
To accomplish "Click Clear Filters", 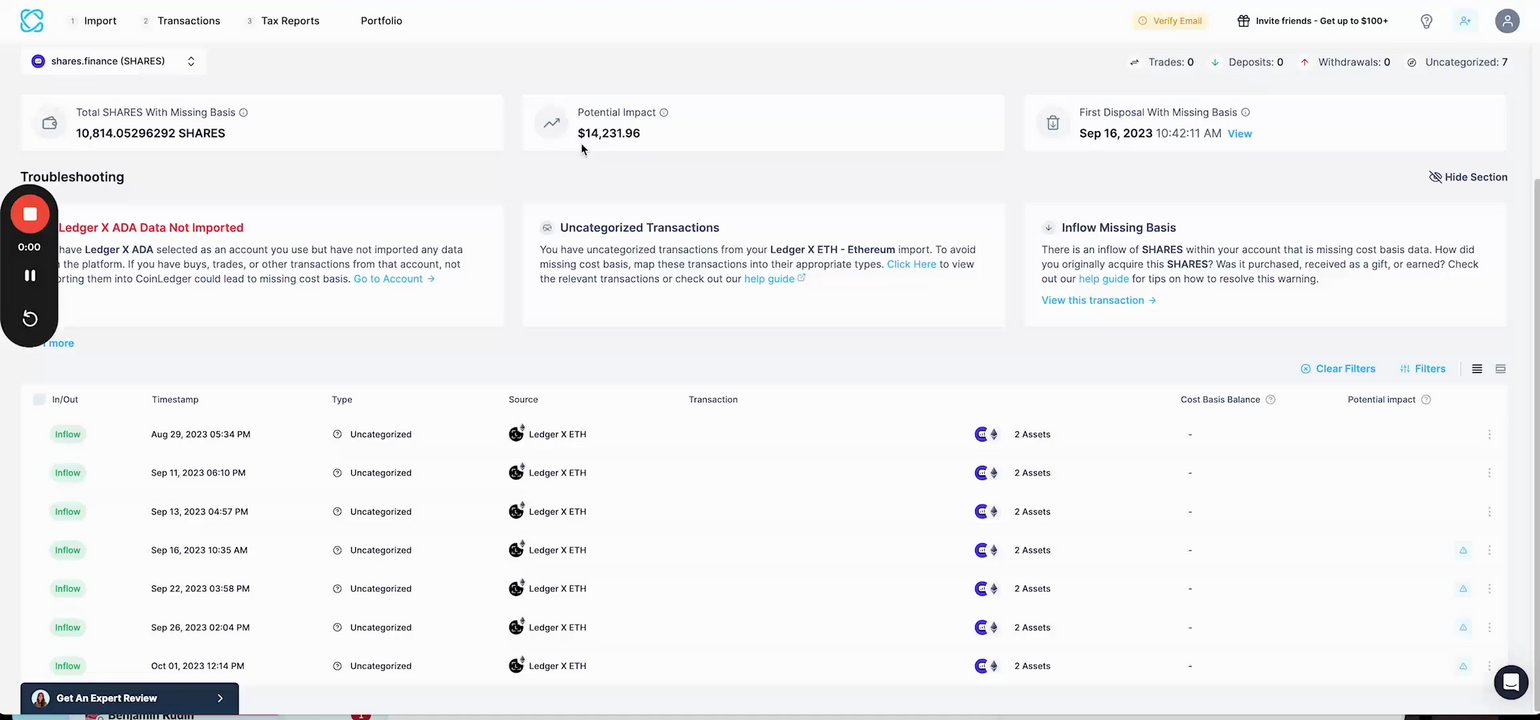I will (1338, 369).
